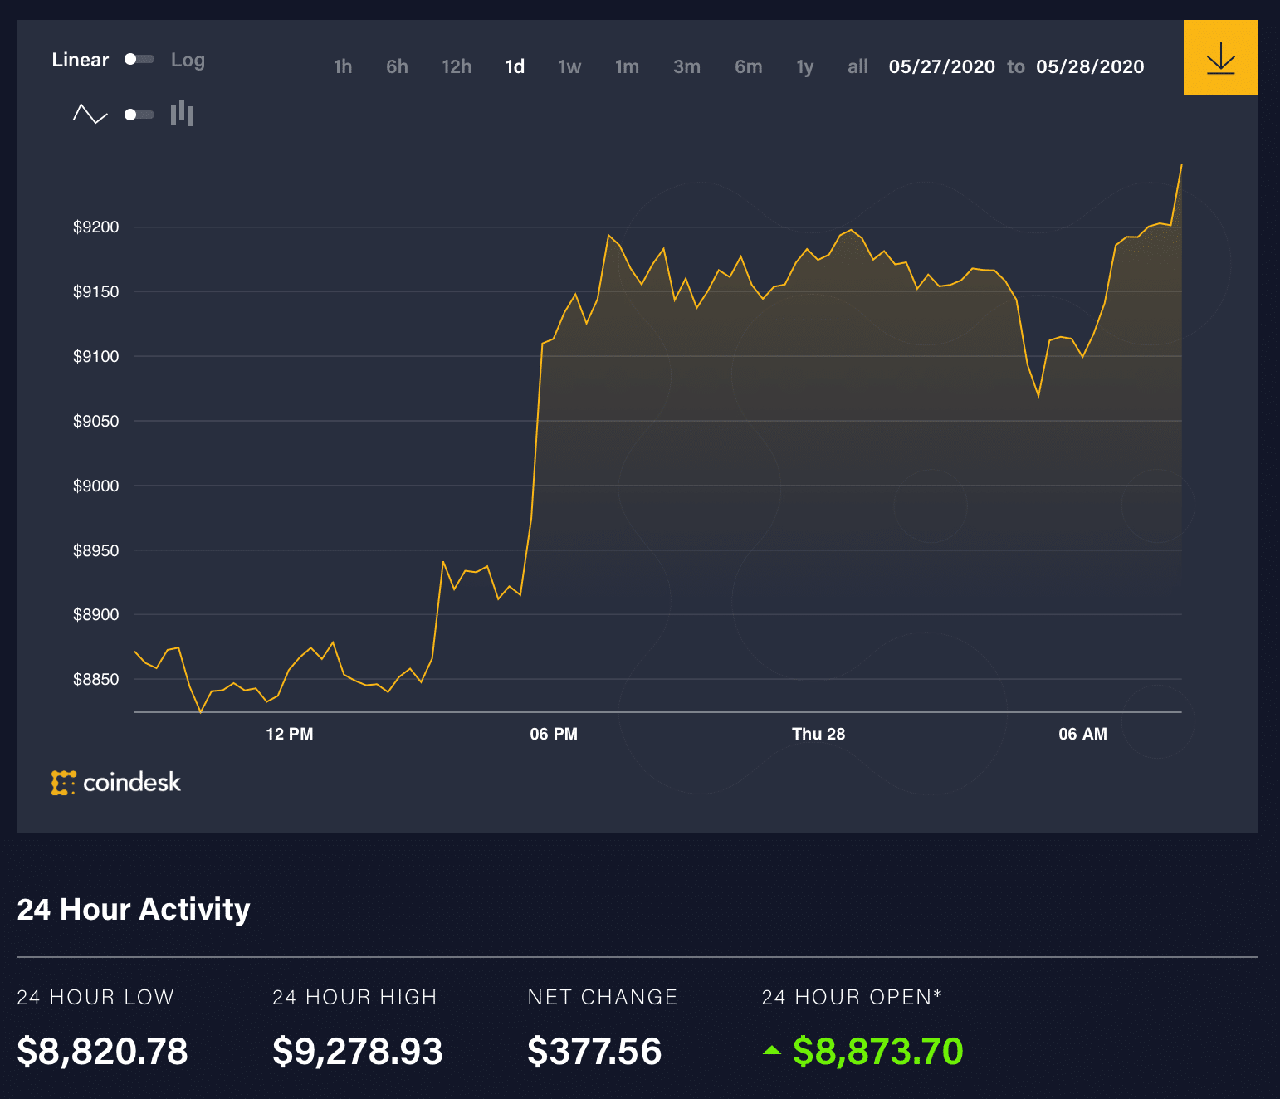Switch to the 3m time range

click(x=687, y=67)
